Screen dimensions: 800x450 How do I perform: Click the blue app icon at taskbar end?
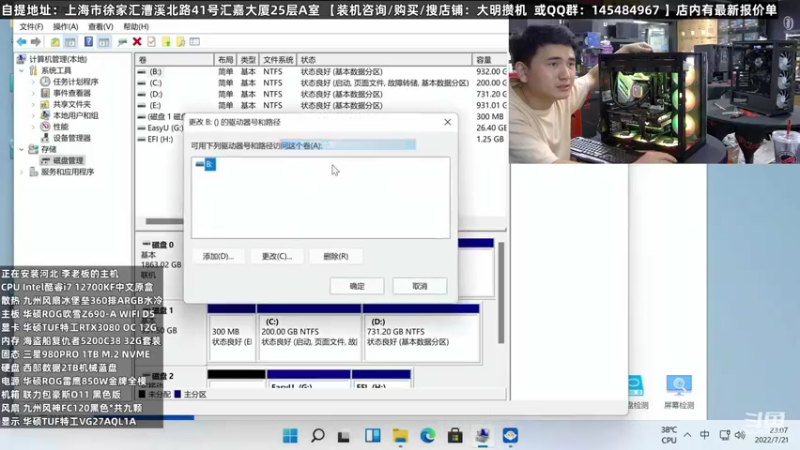pyautogui.click(x=510, y=436)
